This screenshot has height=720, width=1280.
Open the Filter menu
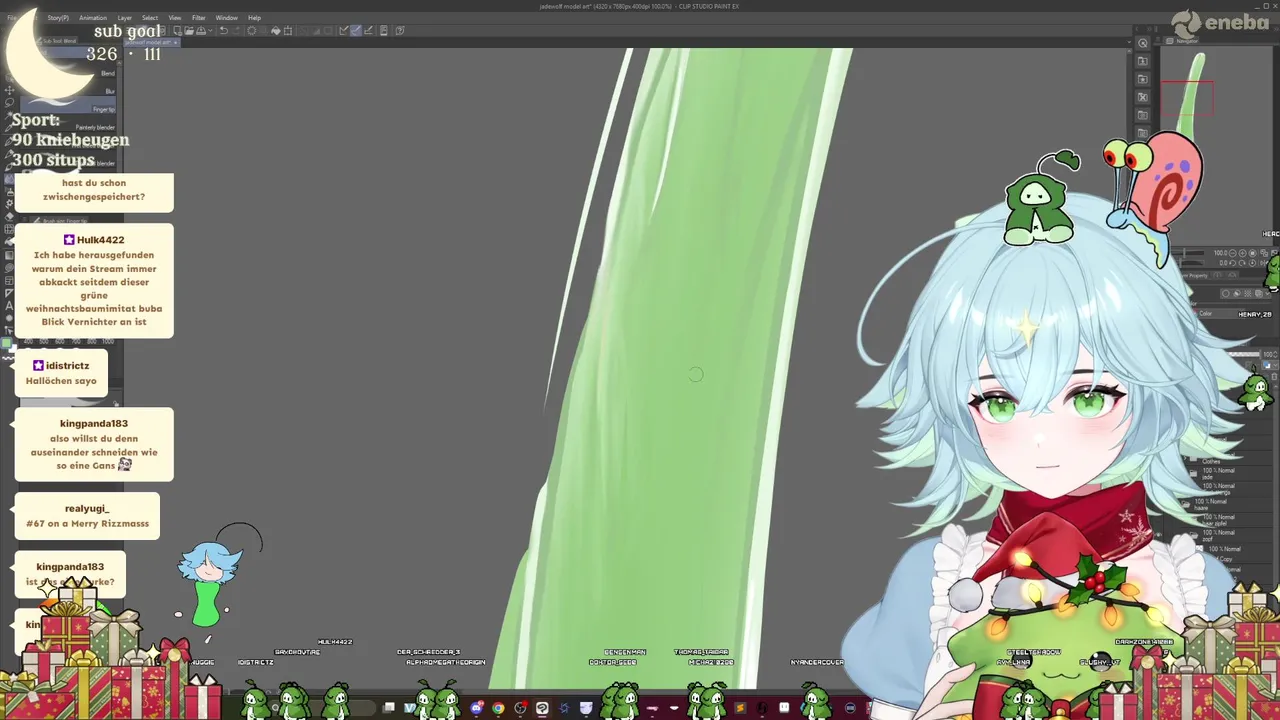pos(198,18)
